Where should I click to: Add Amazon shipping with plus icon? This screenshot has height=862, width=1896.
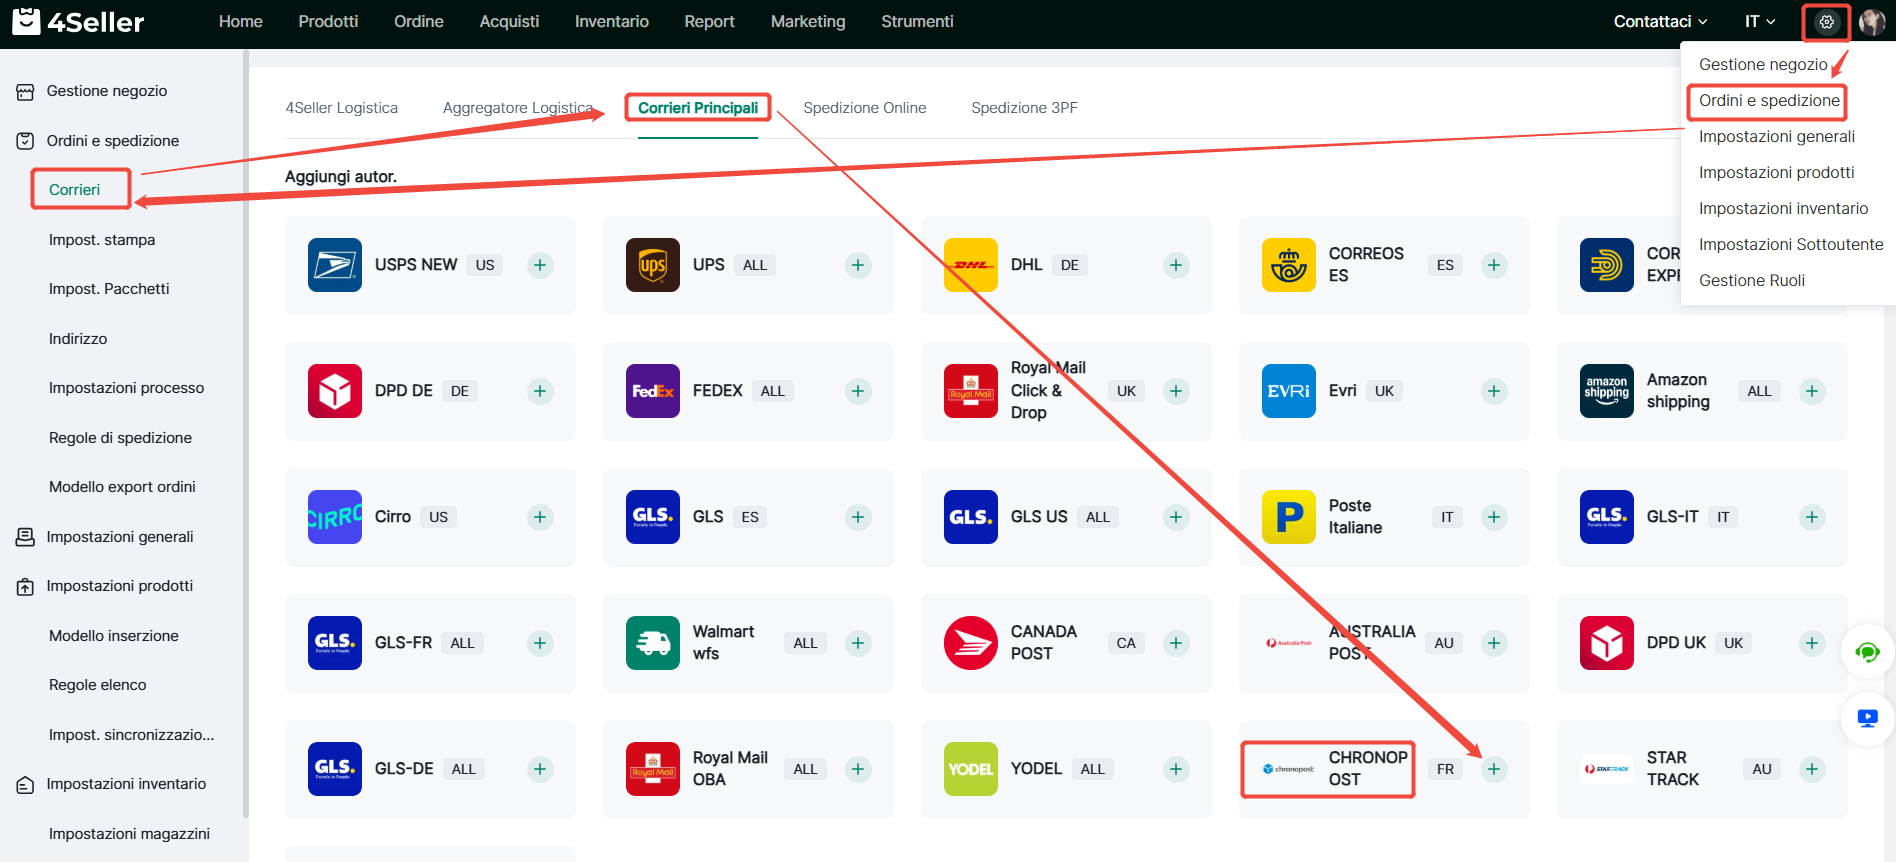[1812, 391]
